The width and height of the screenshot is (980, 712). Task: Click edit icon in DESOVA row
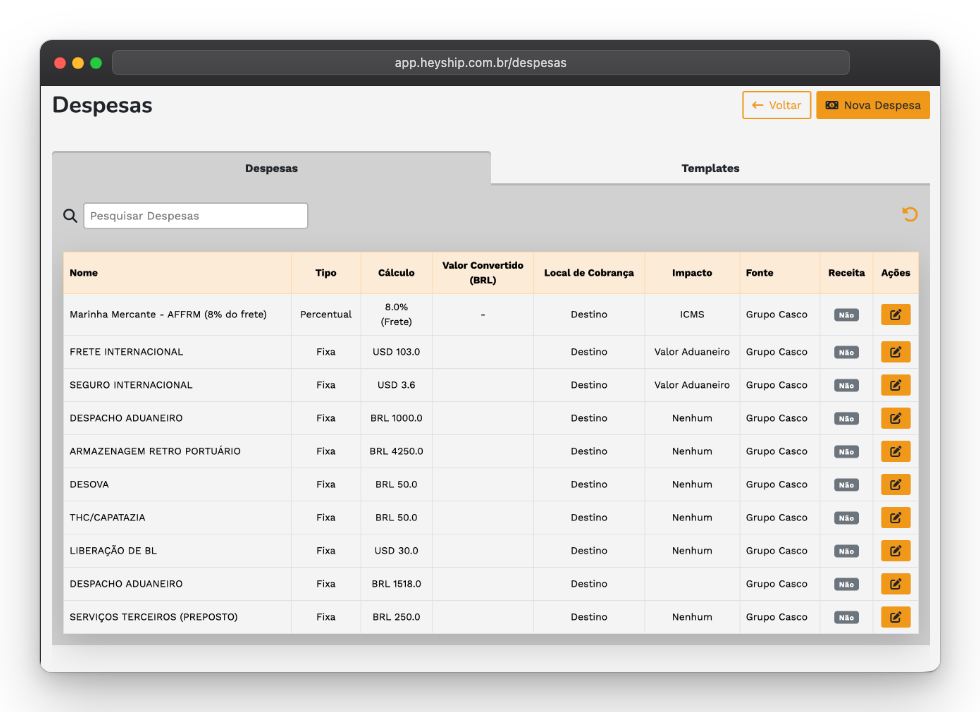point(895,484)
